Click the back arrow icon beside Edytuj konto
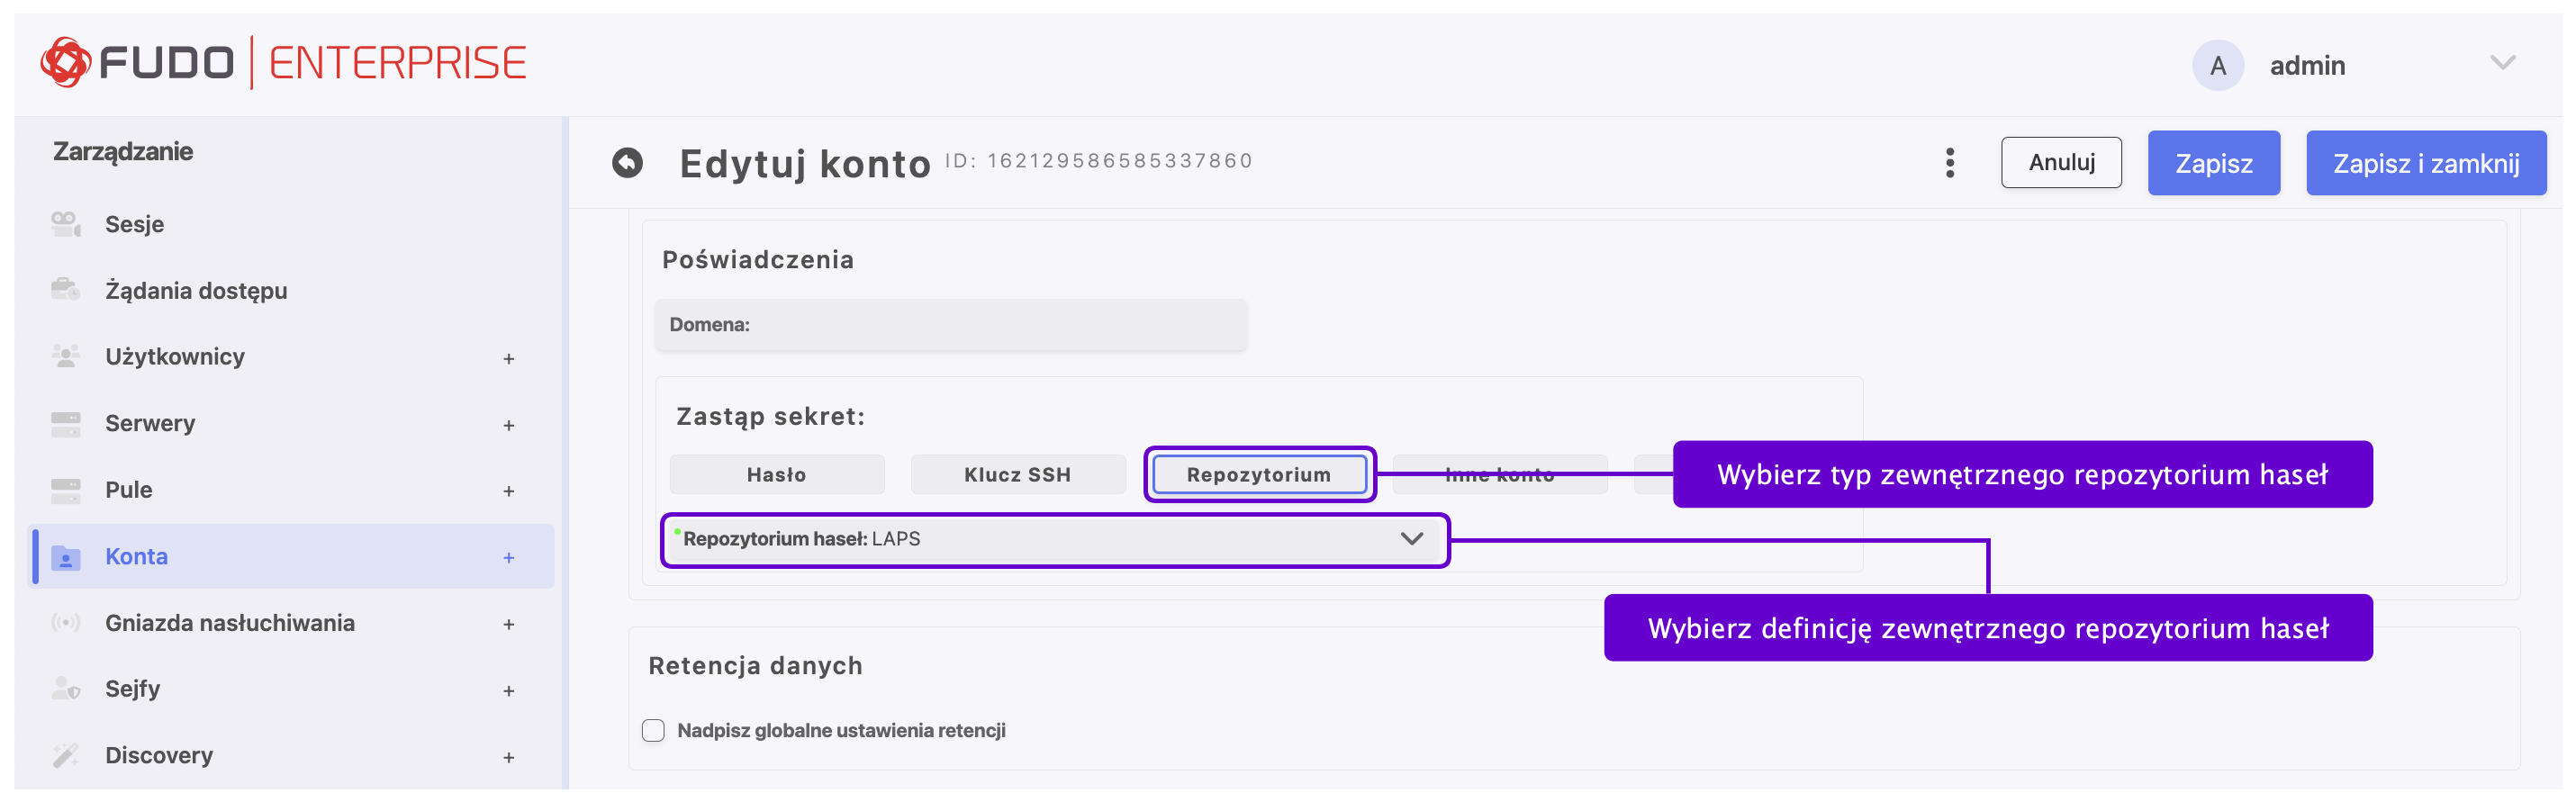 coord(627,163)
